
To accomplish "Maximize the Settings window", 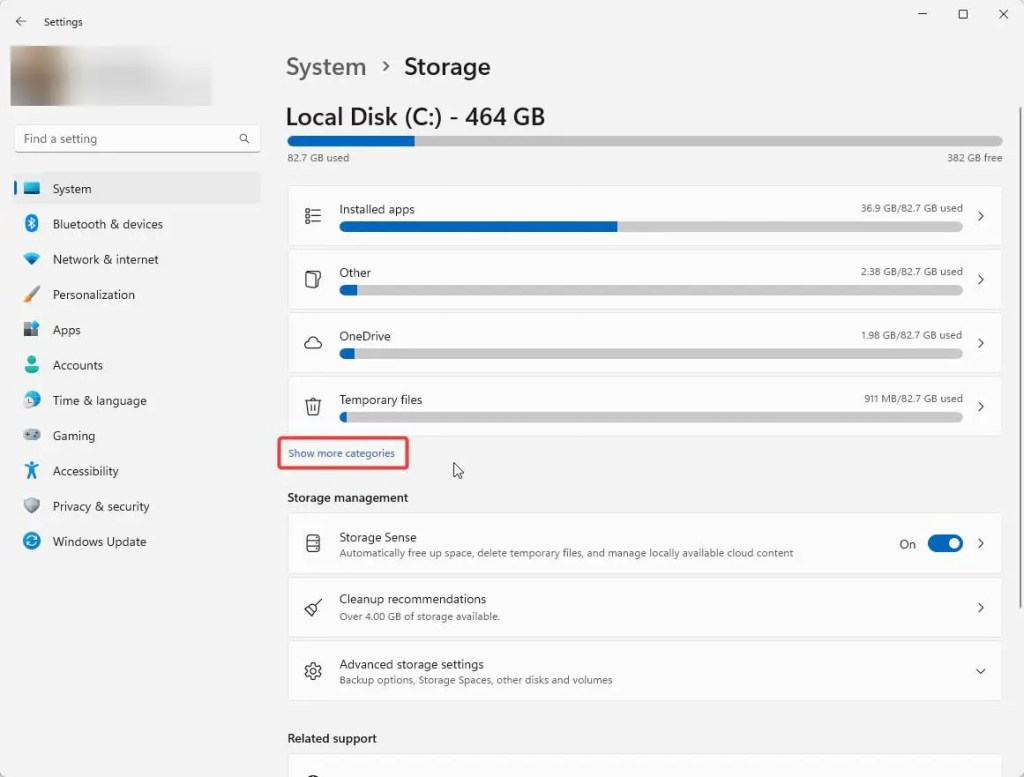I will (x=963, y=14).
